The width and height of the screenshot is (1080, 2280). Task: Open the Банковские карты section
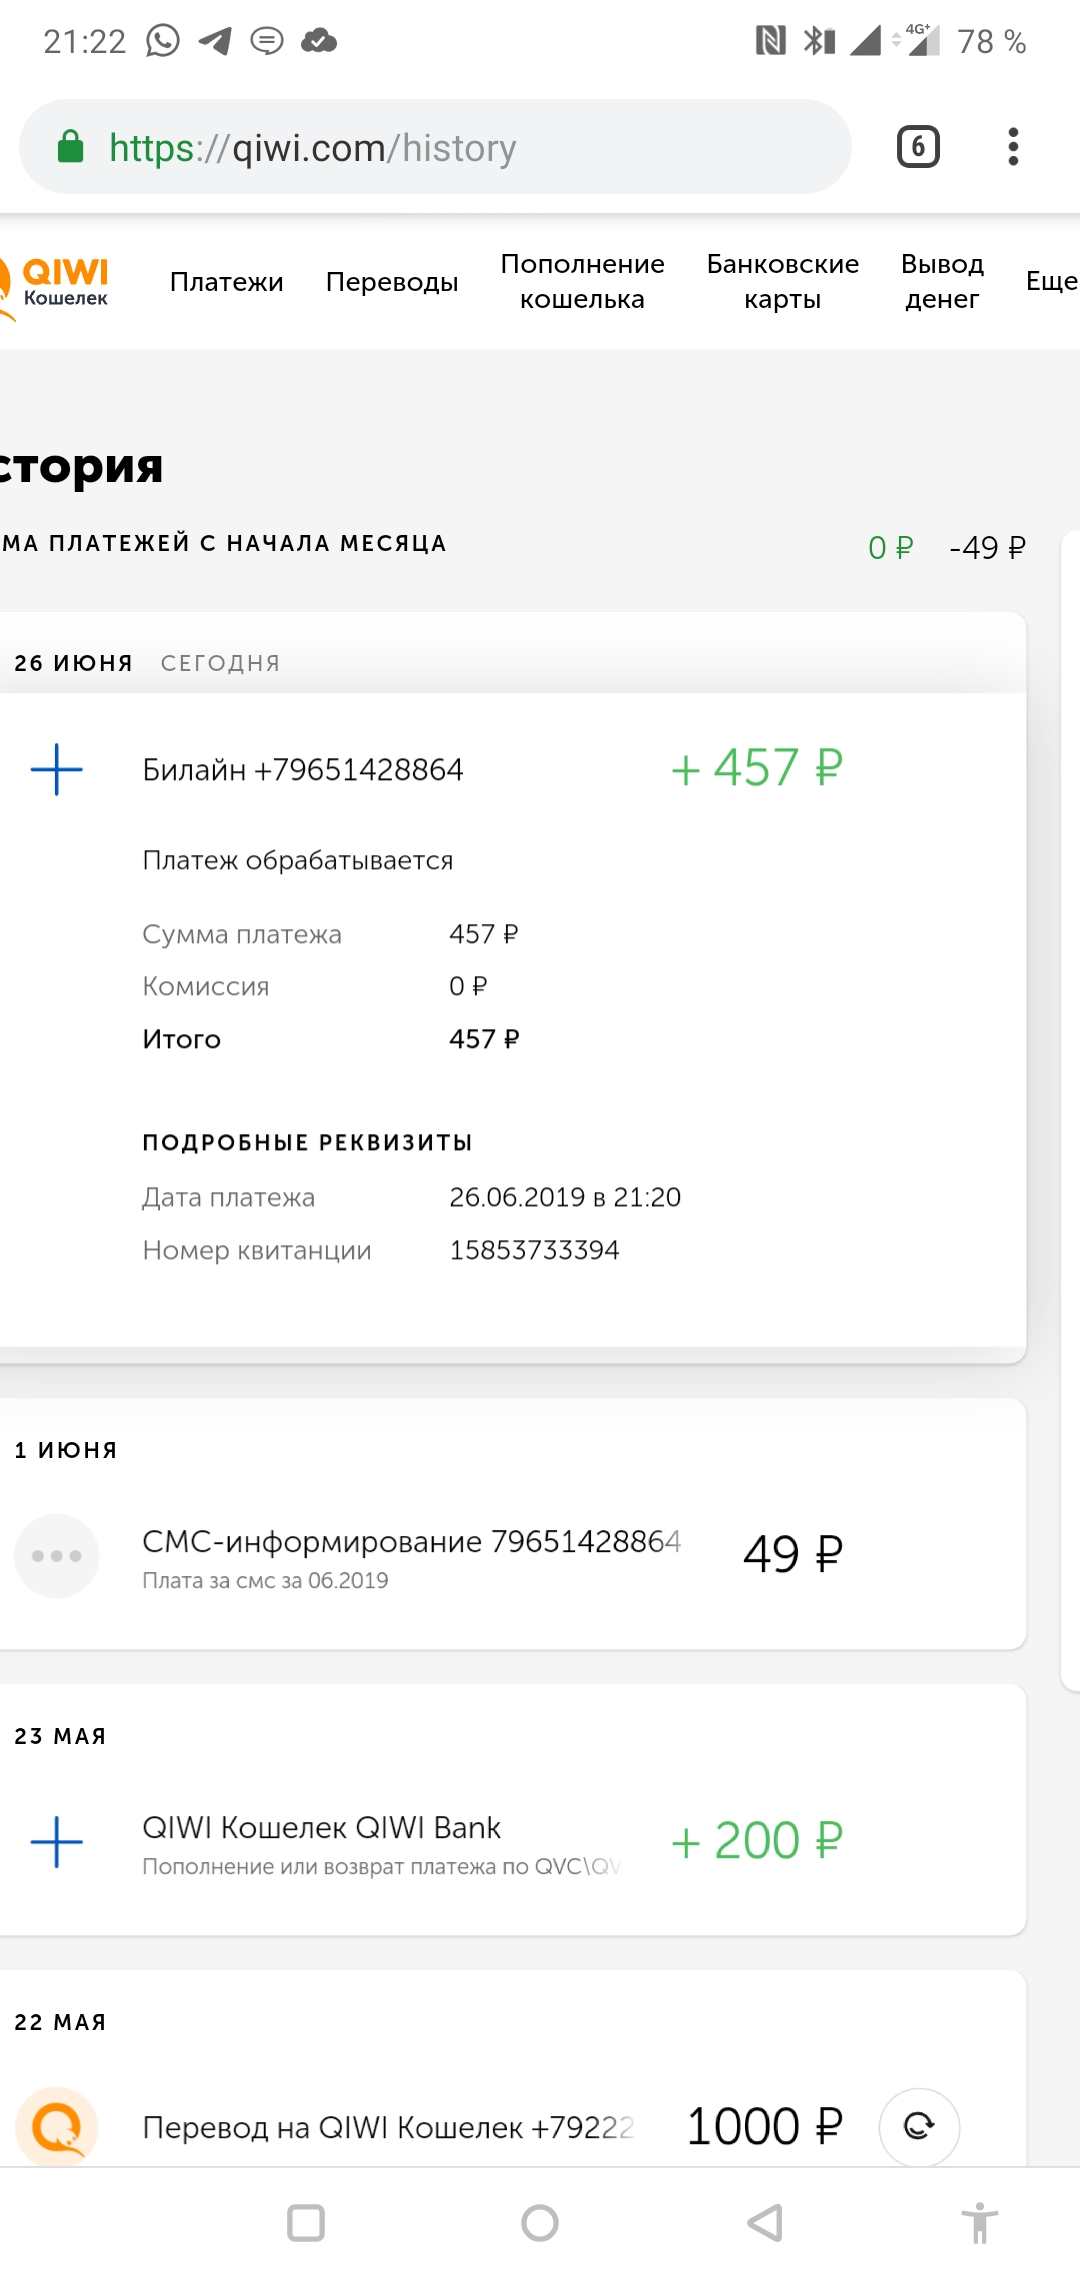pos(782,282)
